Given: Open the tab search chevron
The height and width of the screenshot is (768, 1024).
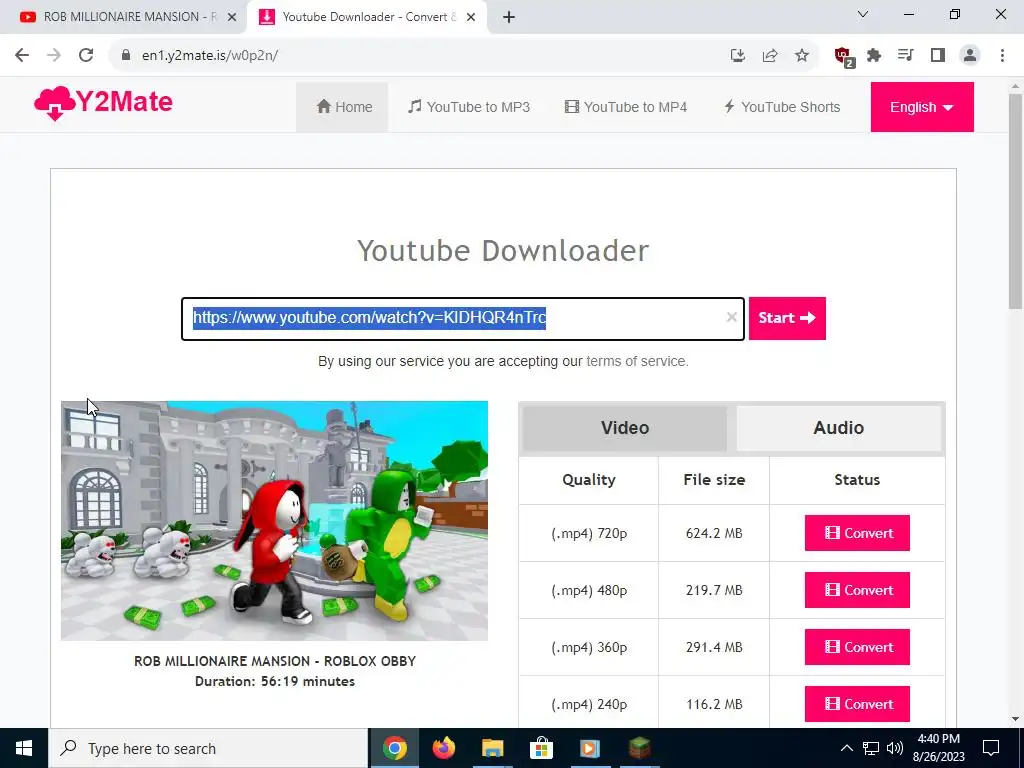Looking at the screenshot, I should pyautogui.click(x=863, y=14).
